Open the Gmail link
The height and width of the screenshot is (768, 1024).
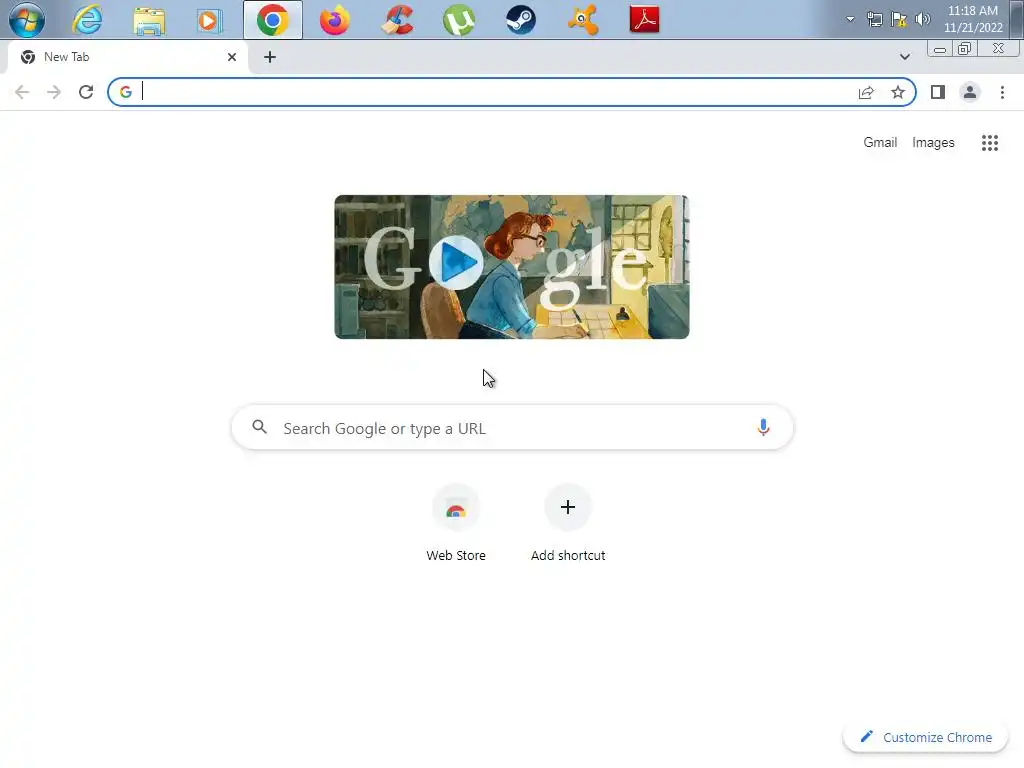[x=880, y=142]
